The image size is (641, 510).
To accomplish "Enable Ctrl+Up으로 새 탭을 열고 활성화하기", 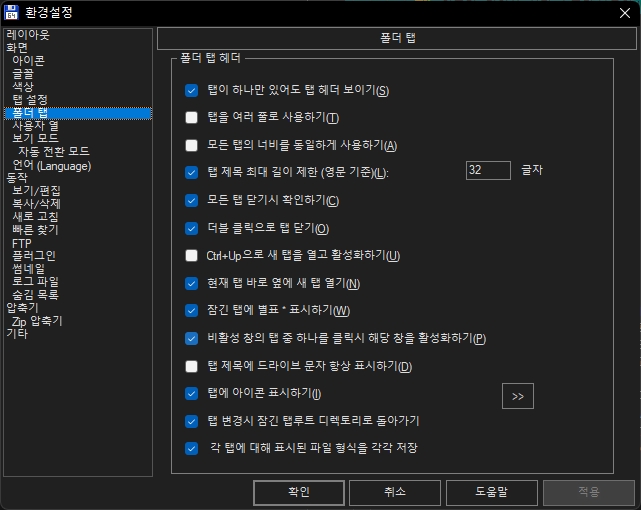I will [191, 256].
